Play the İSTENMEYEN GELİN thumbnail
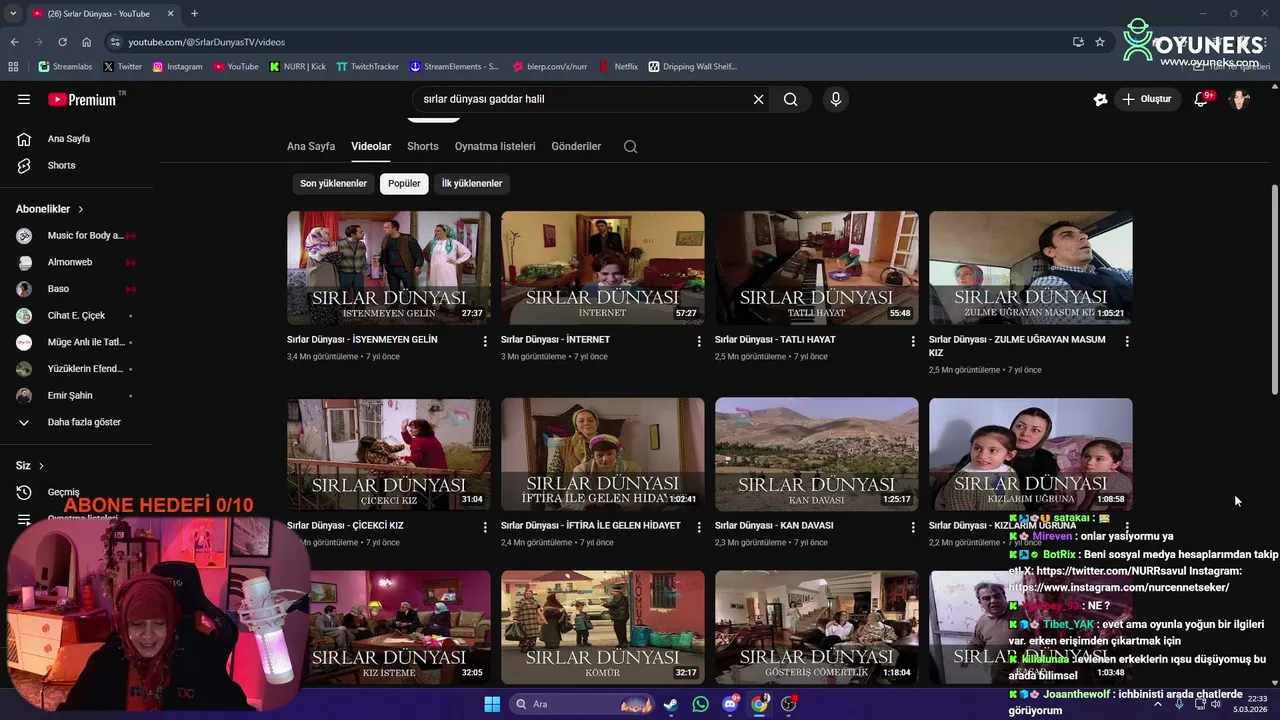The image size is (1280, 720). pos(389,267)
